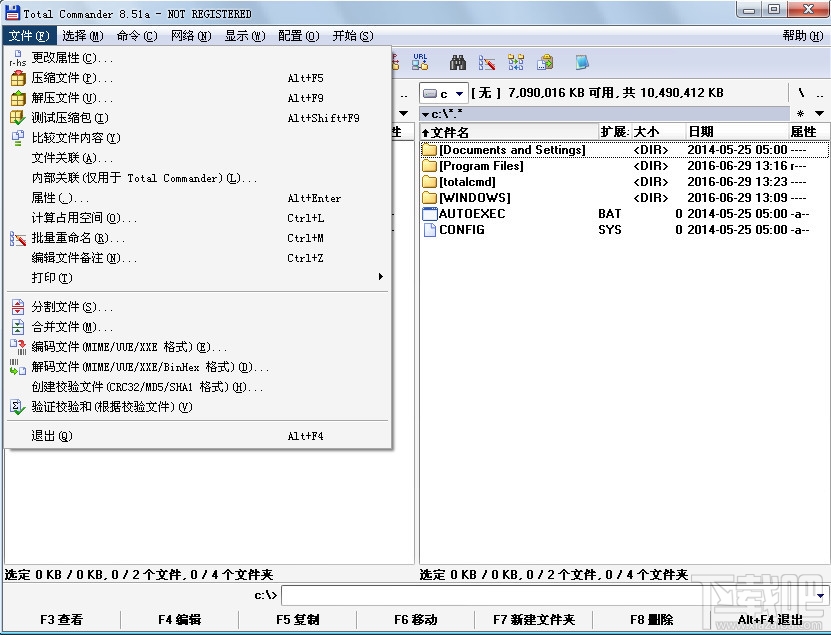Screen dimensions: 831x635
Task: Open the 命令(C) menu
Action: 137,36
